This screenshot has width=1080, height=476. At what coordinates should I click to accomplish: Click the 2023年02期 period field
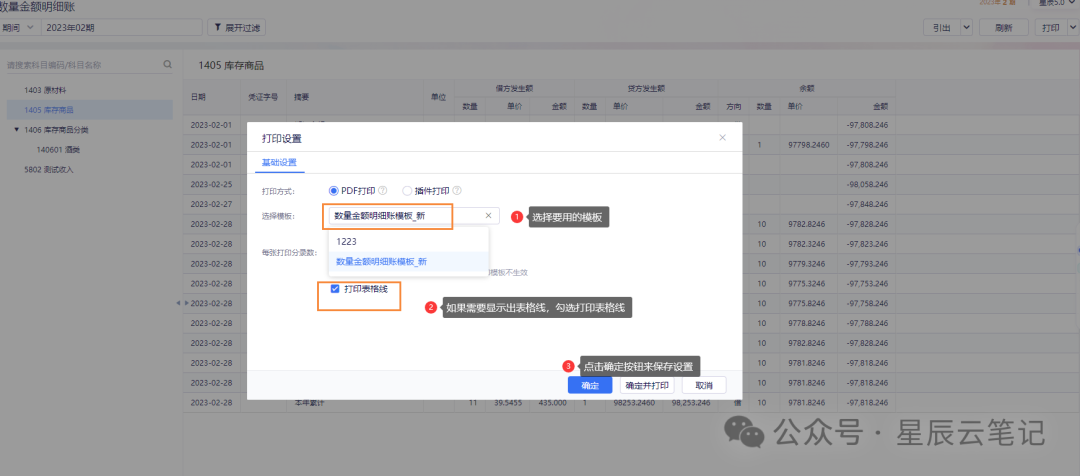(122, 28)
